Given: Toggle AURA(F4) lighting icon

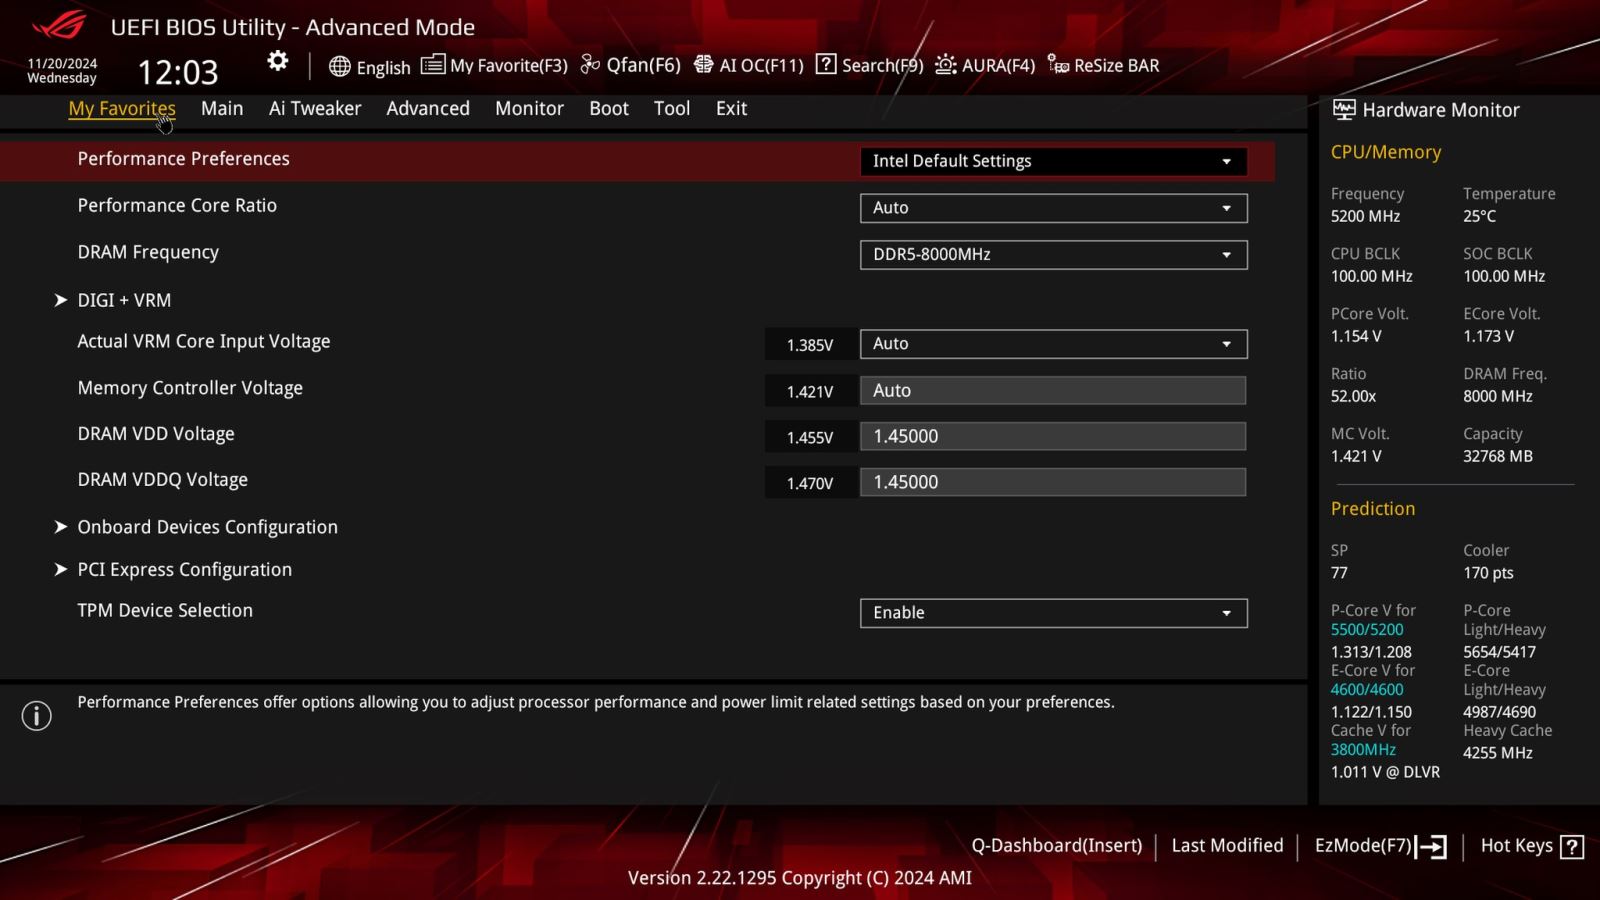Looking at the screenshot, I should [x=945, y=65].
